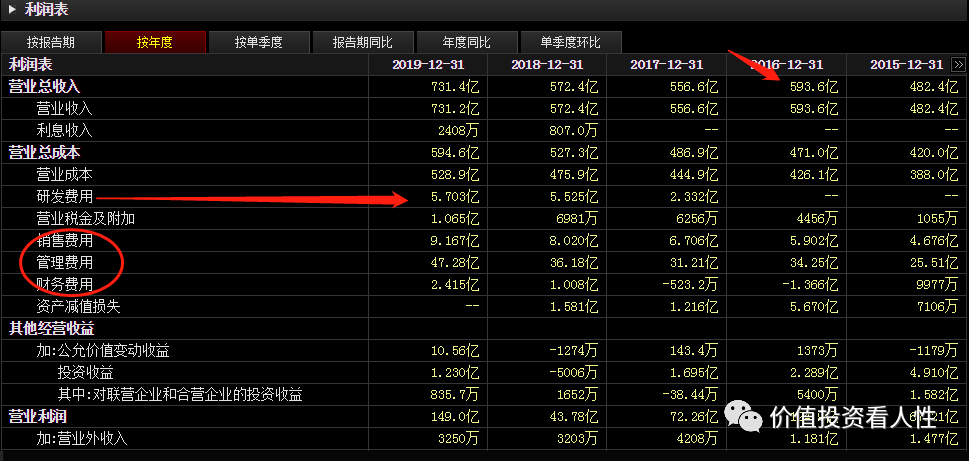Click the 2017-12-31 column header
The width and height of the screenshot is (969, 461).
pyautogui.click(x=666, y=65)
